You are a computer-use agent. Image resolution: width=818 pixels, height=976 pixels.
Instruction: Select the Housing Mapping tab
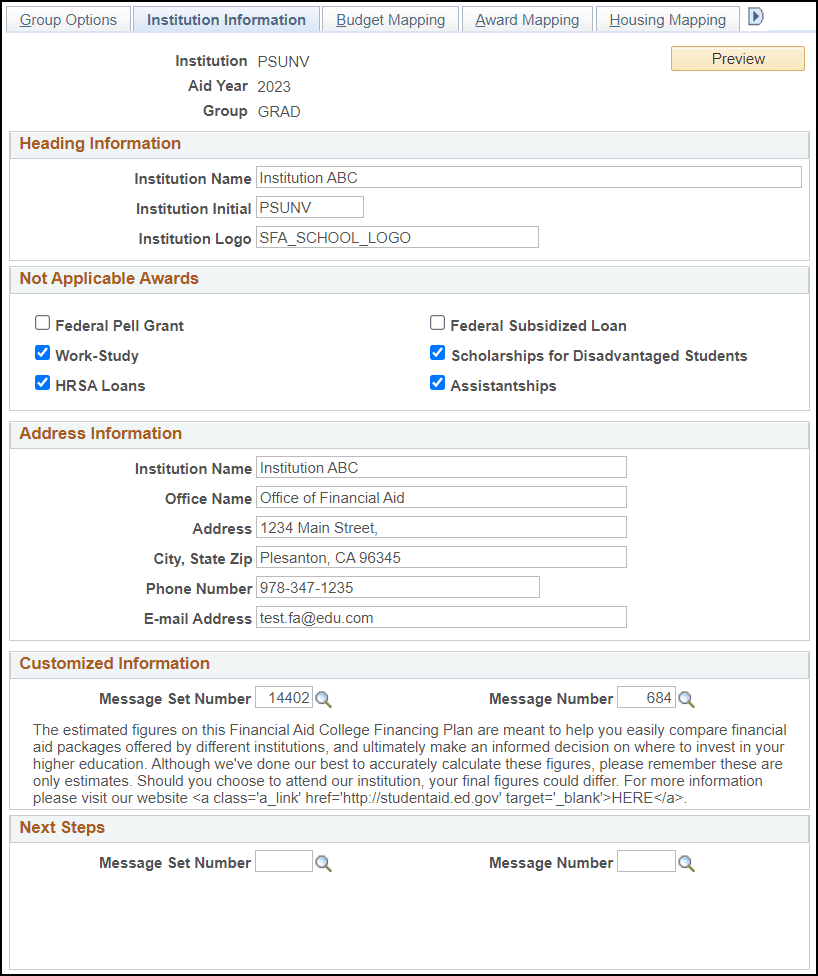point(667,18)
